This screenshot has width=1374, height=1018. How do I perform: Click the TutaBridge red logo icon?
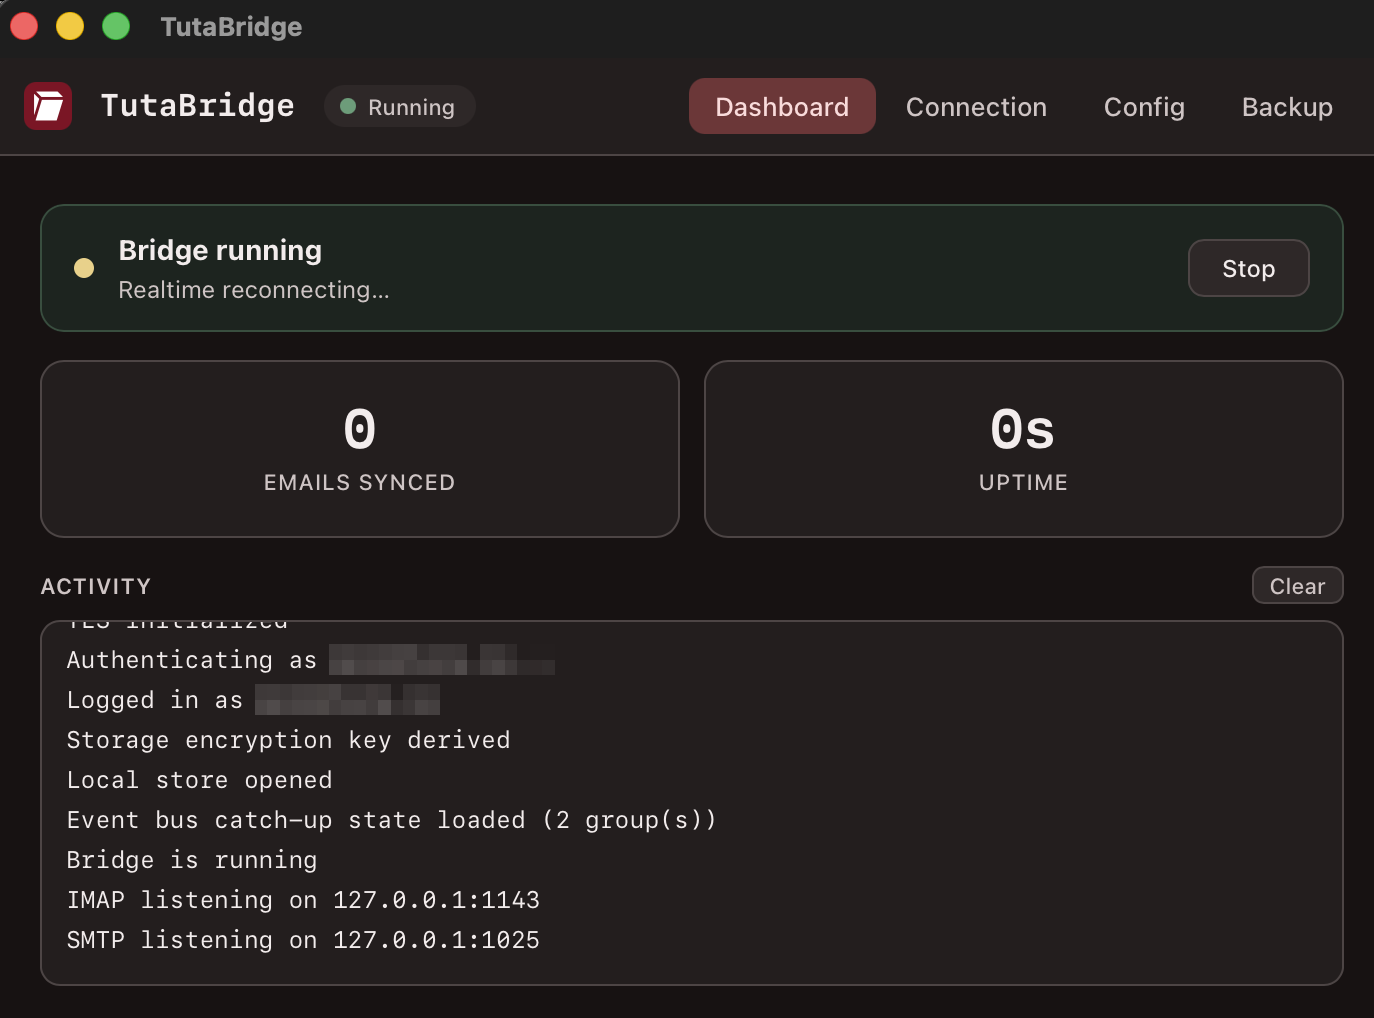point(48,106)
